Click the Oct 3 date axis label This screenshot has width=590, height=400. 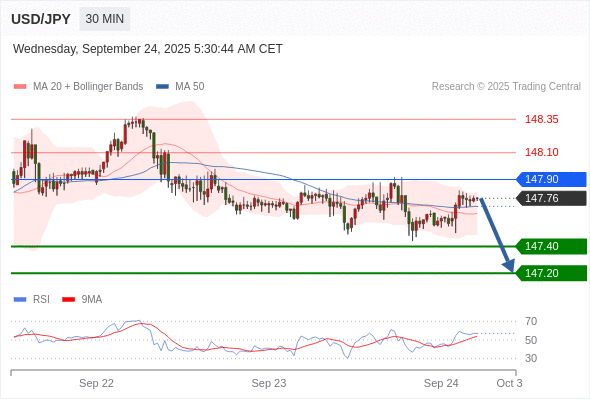pyautogui.click(x=509, y=383)
